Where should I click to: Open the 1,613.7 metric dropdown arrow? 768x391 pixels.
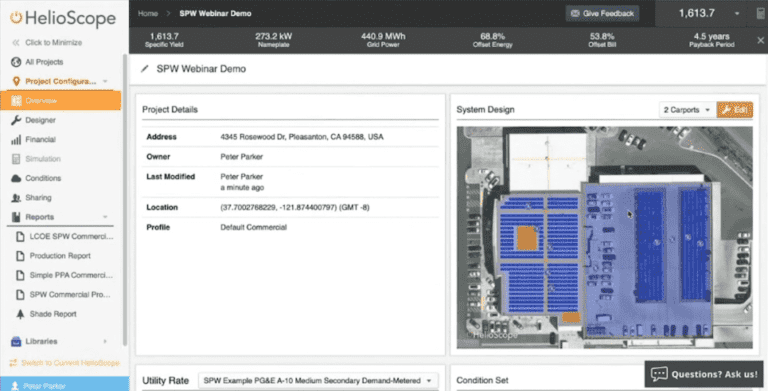pyautogui.click(x=737, y=14)
